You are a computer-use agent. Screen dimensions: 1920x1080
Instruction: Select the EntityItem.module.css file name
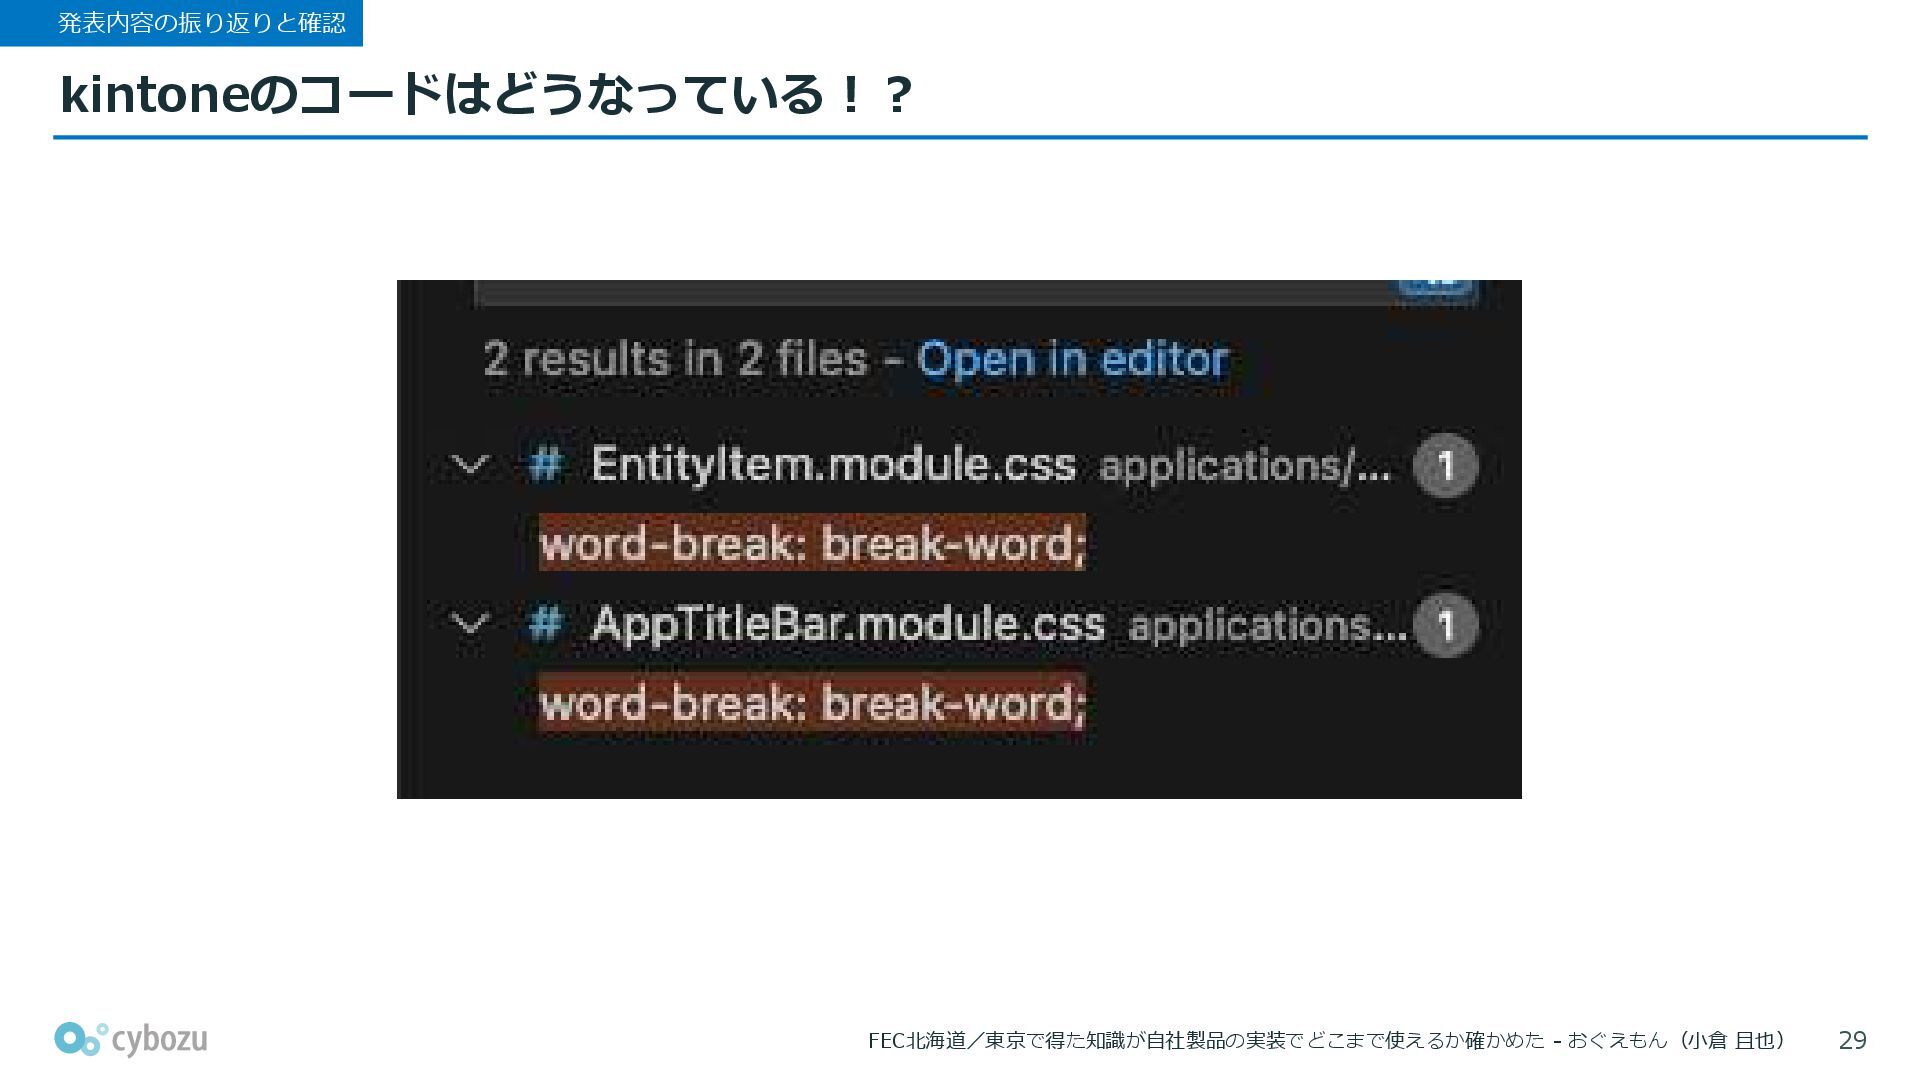coord(833,465)
